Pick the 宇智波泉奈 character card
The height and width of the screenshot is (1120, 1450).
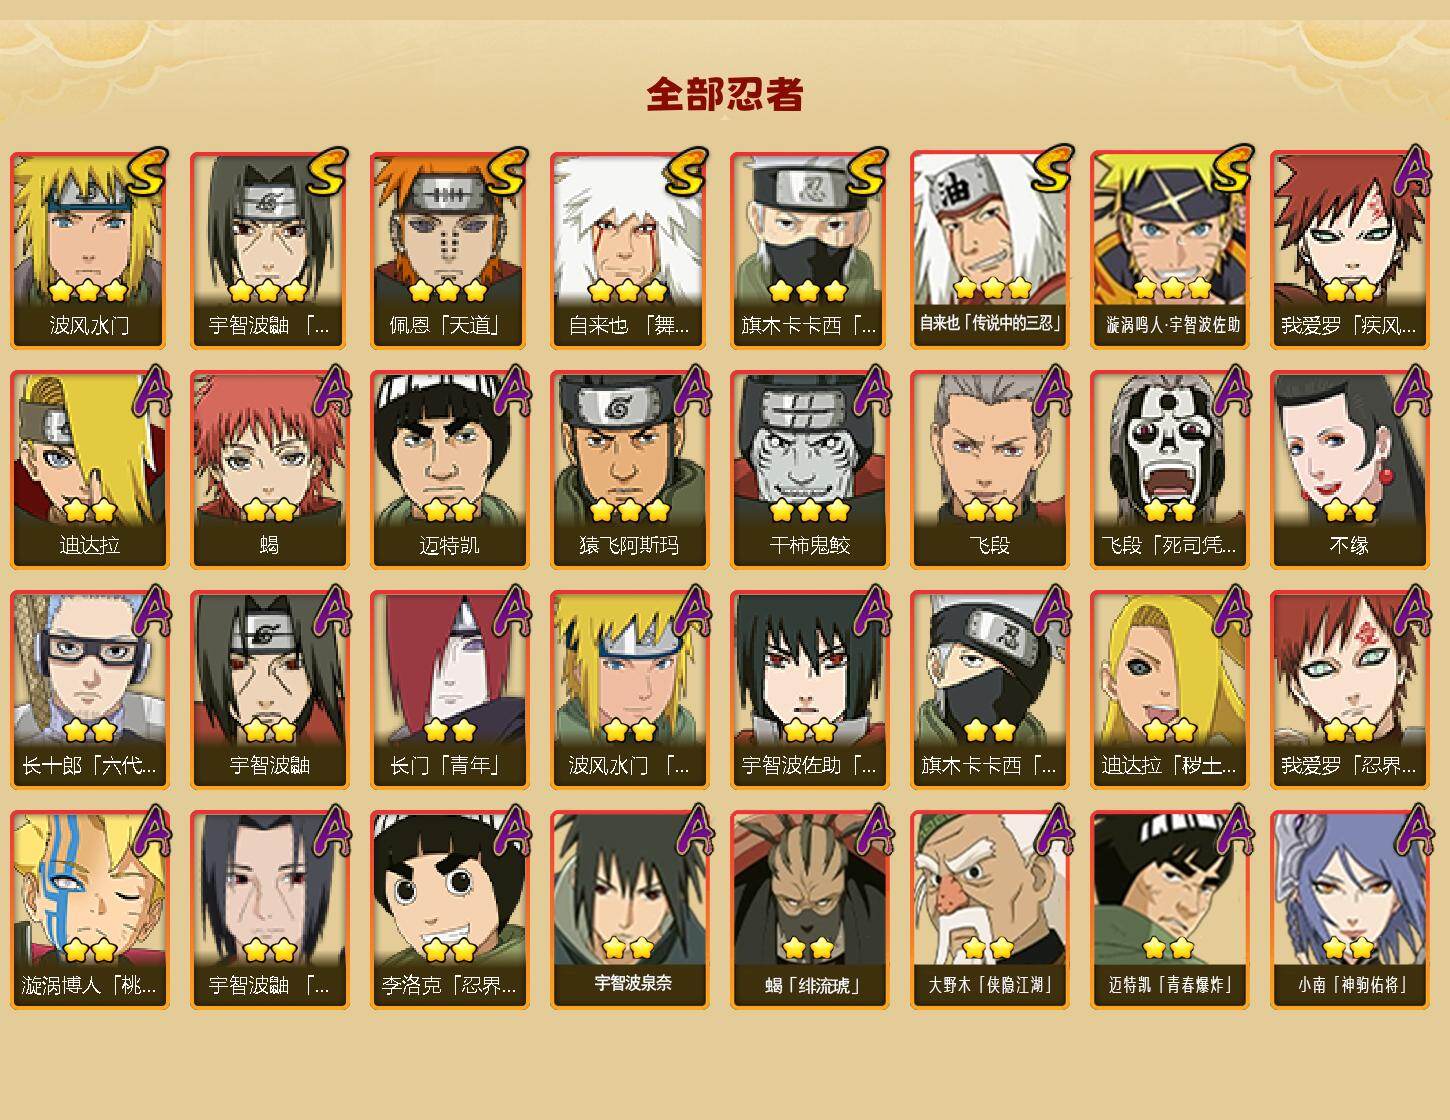tap(629, 910)
